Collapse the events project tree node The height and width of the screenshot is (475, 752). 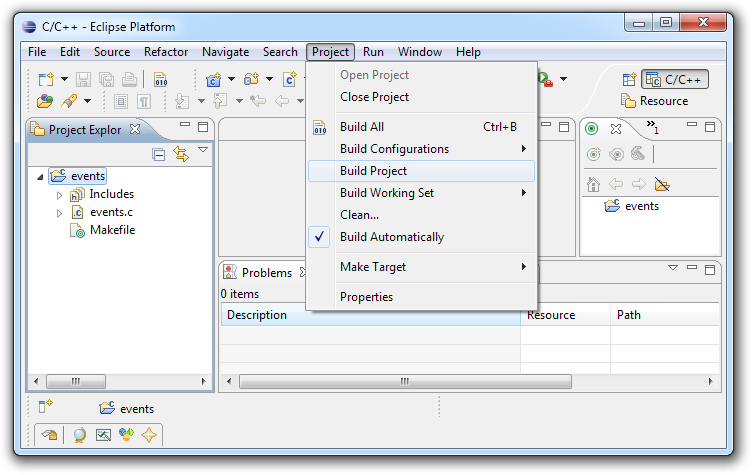click(x=40, y=177)
